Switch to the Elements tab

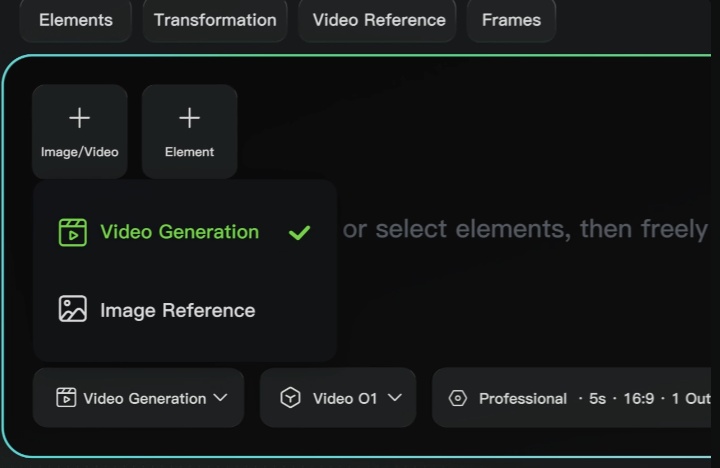76,20
